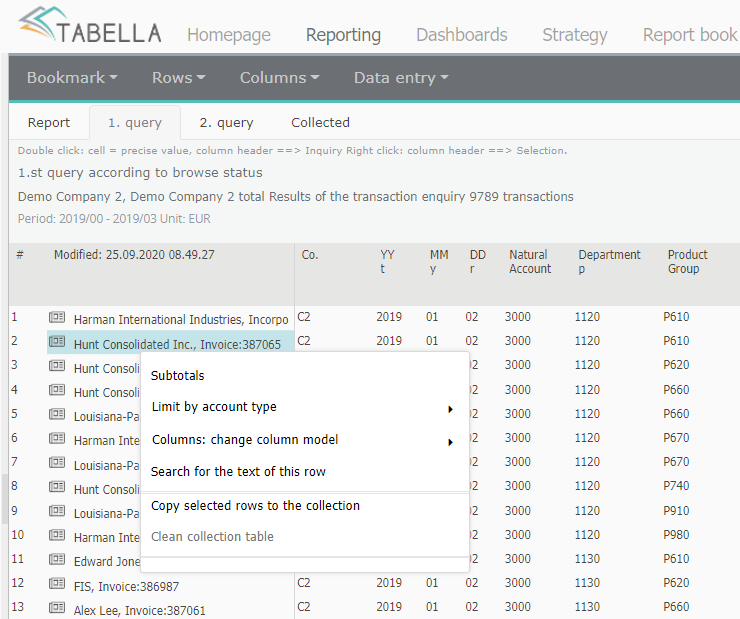The width and height of the screenshot is (740, 619).
Task: Click the DD column header
Action: coord(478,261)
